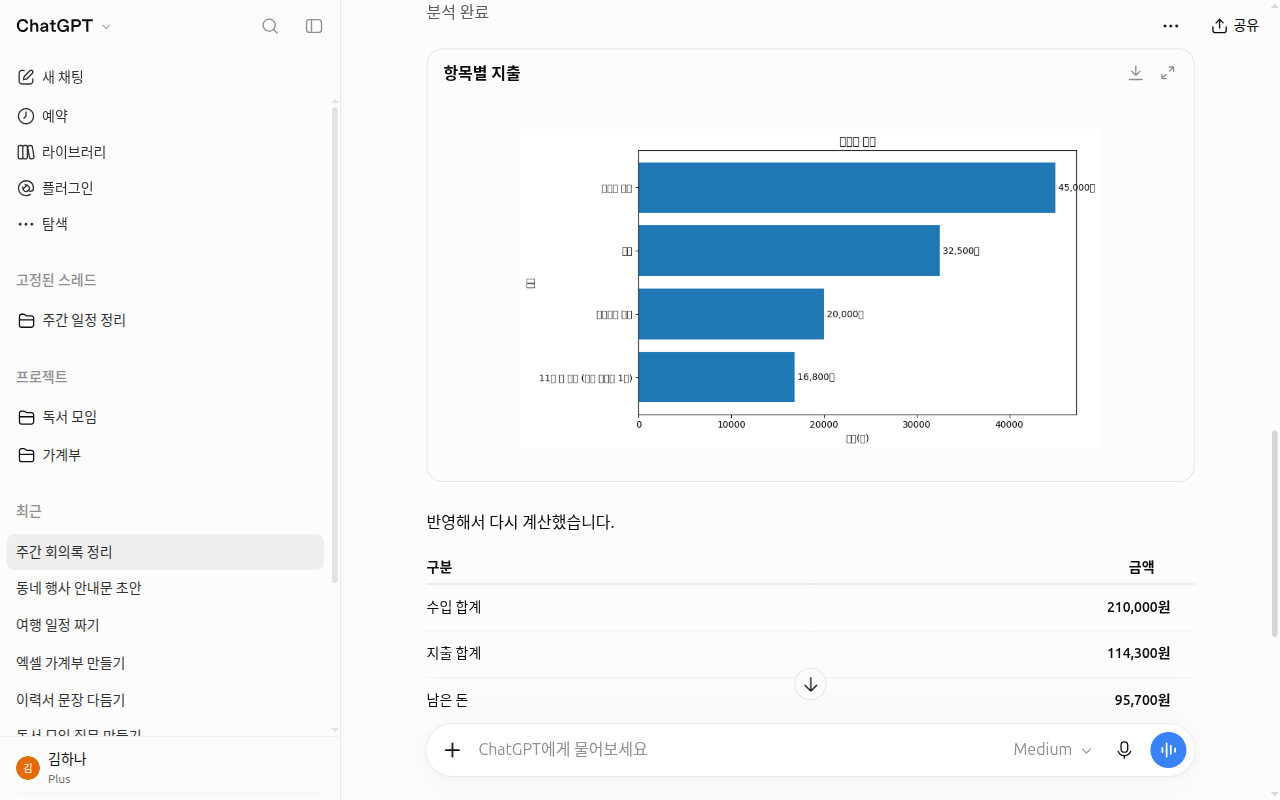1280x800 pixels.
Task: Click the 95,700원 remaining amount cell
Action: pyautogui.click(x=1142, y=700)
